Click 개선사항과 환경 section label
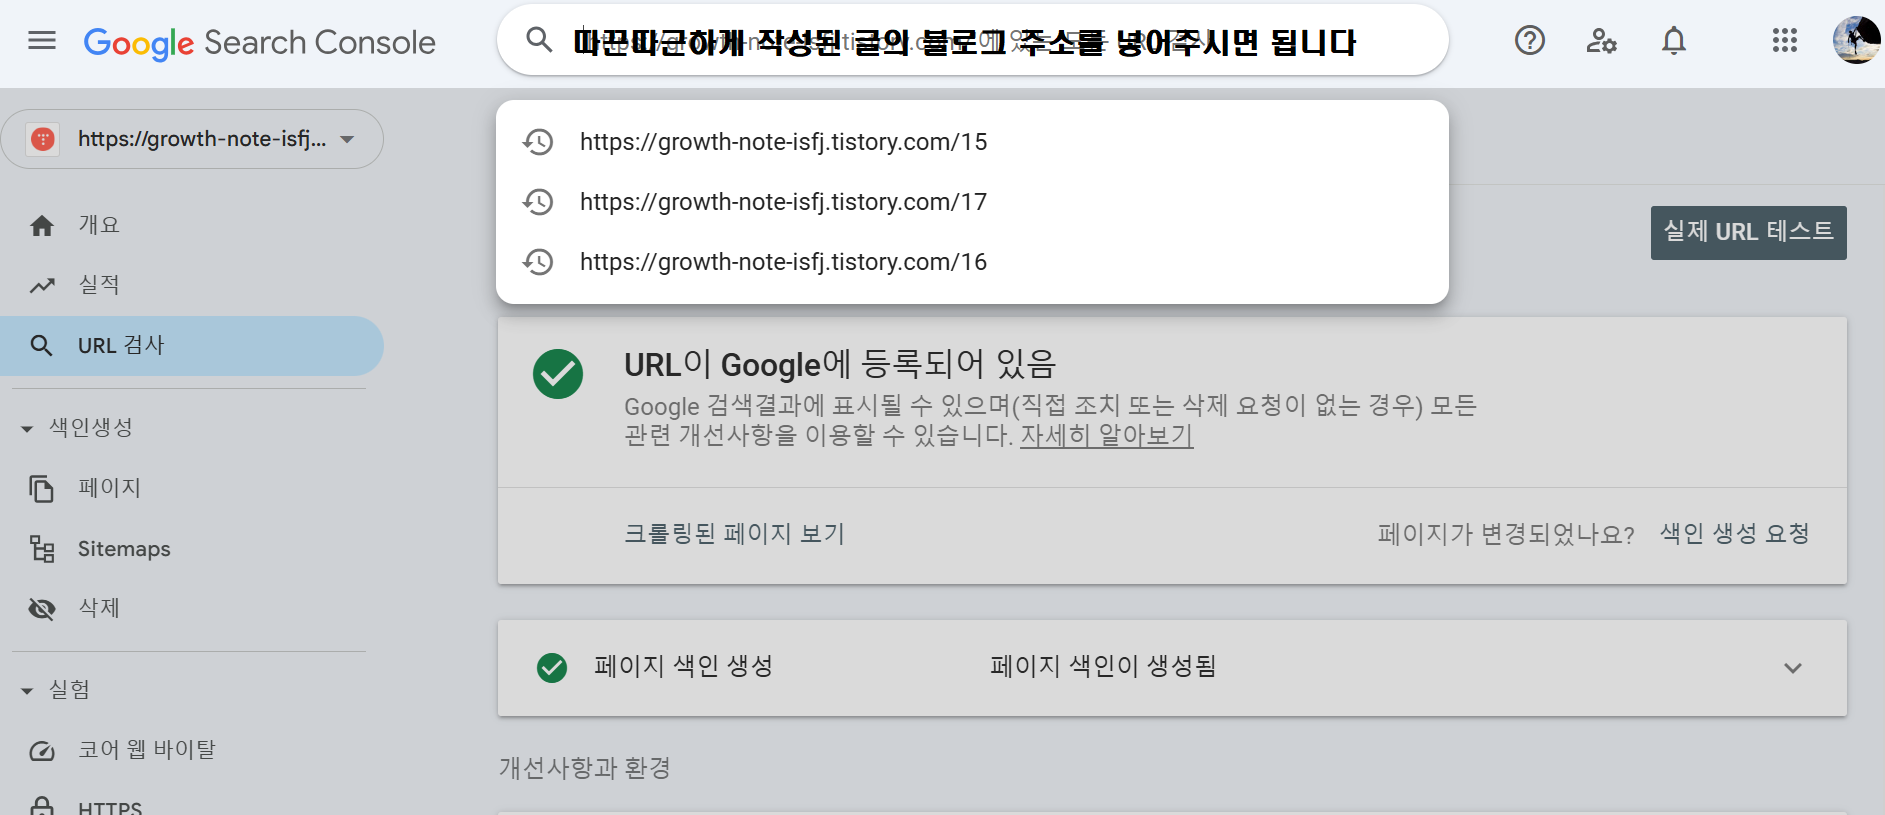 pos(585,768)
